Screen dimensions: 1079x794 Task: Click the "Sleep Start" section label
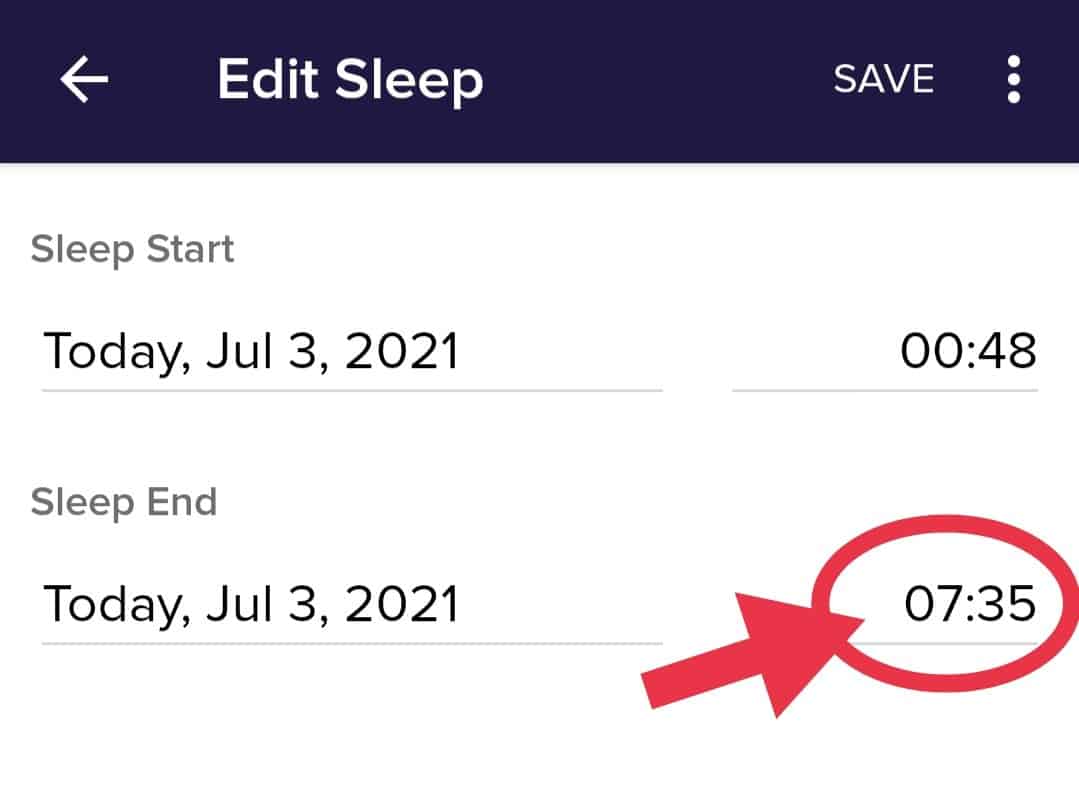point(132,249)
